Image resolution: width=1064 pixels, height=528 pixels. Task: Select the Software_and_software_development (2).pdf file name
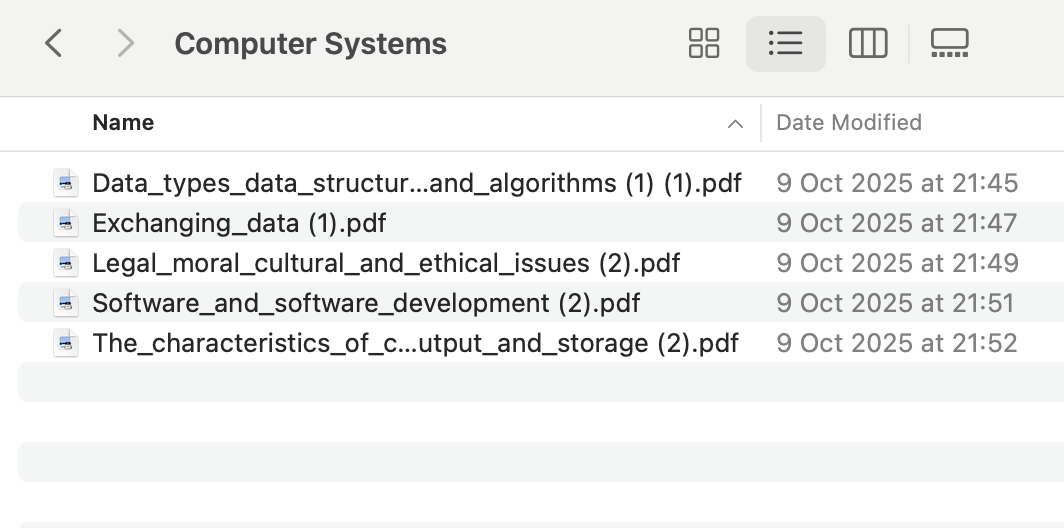click(366, 303)
